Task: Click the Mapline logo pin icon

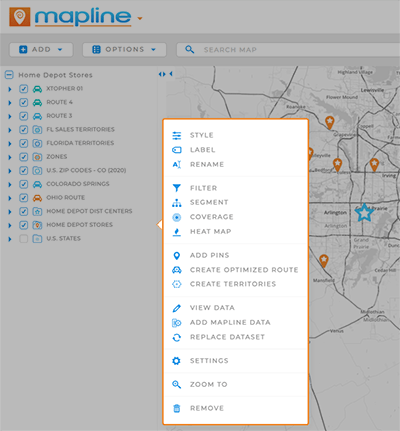Action: (20, 16)
